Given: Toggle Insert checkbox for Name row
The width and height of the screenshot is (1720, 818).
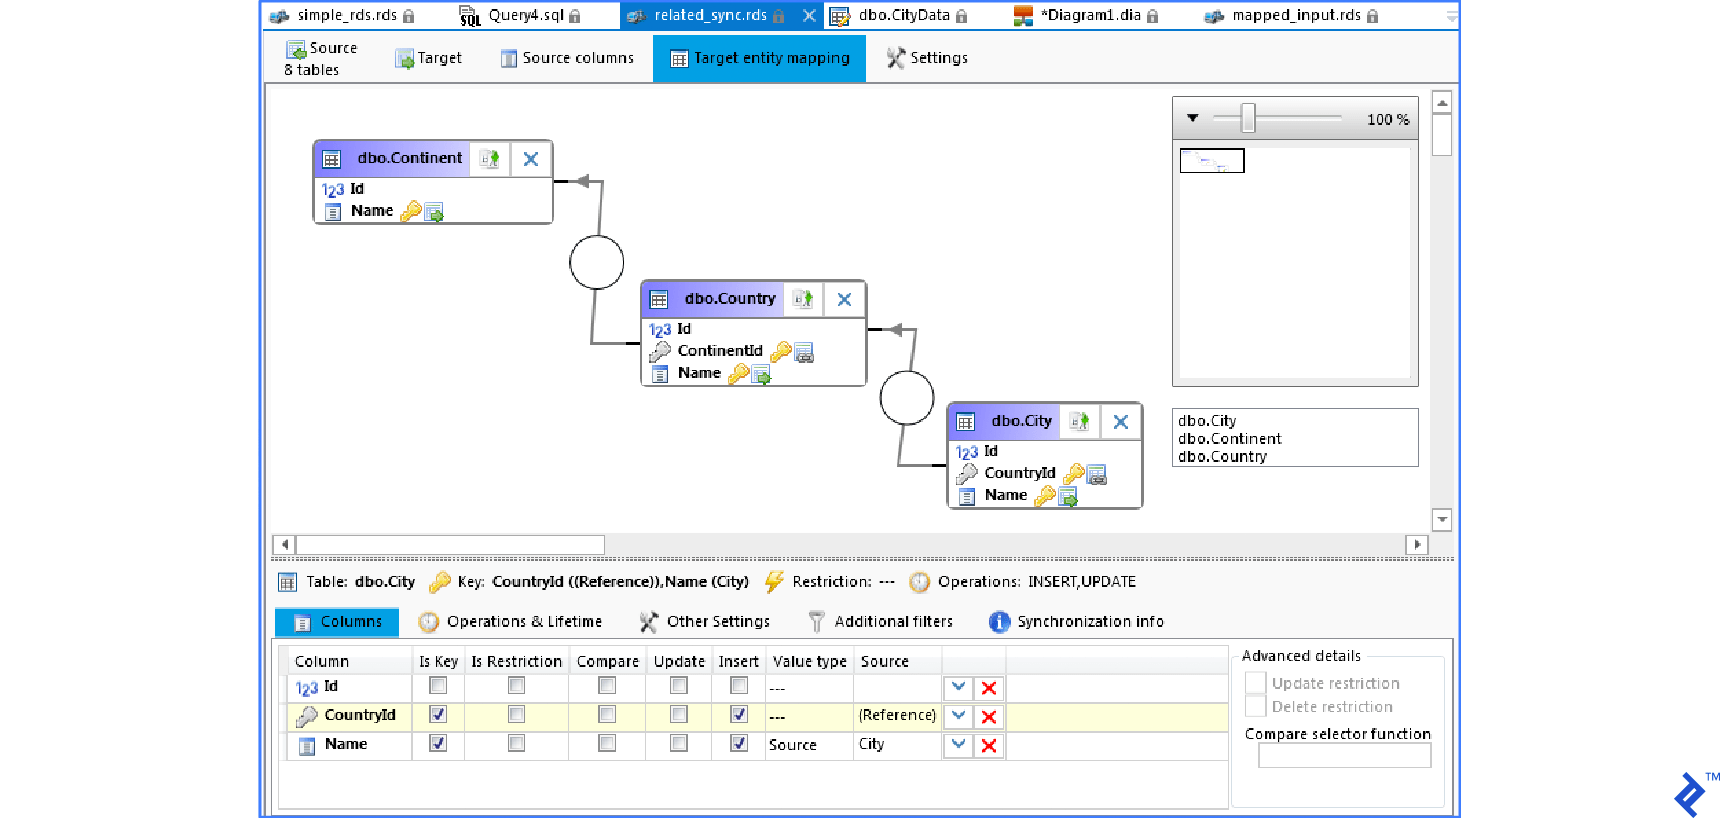Looking at the screenshot, I should 739,743.
